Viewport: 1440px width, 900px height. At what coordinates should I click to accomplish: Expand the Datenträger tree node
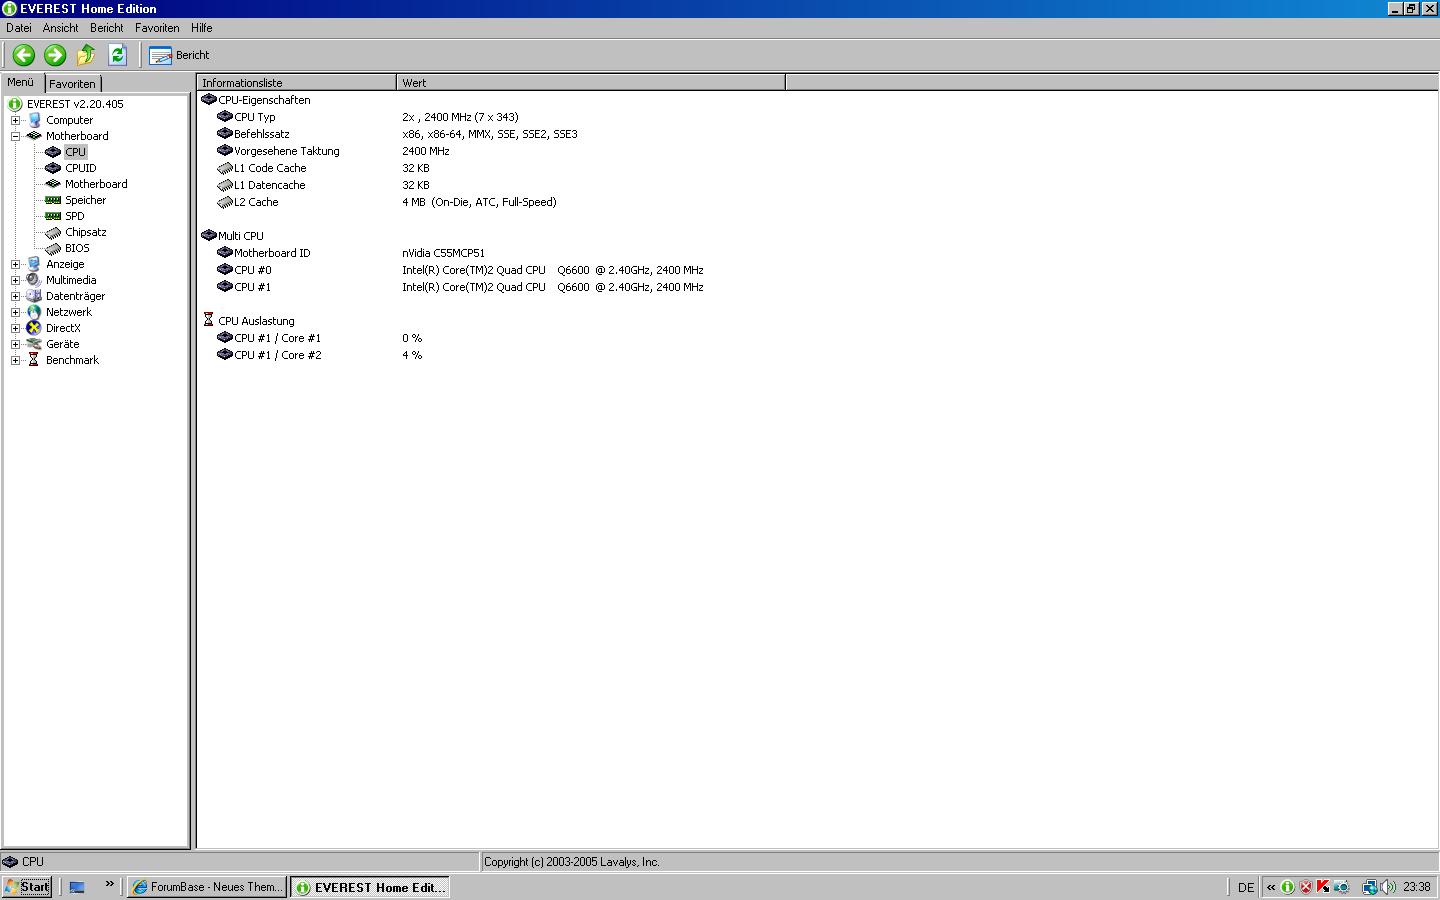coord(15,296)
